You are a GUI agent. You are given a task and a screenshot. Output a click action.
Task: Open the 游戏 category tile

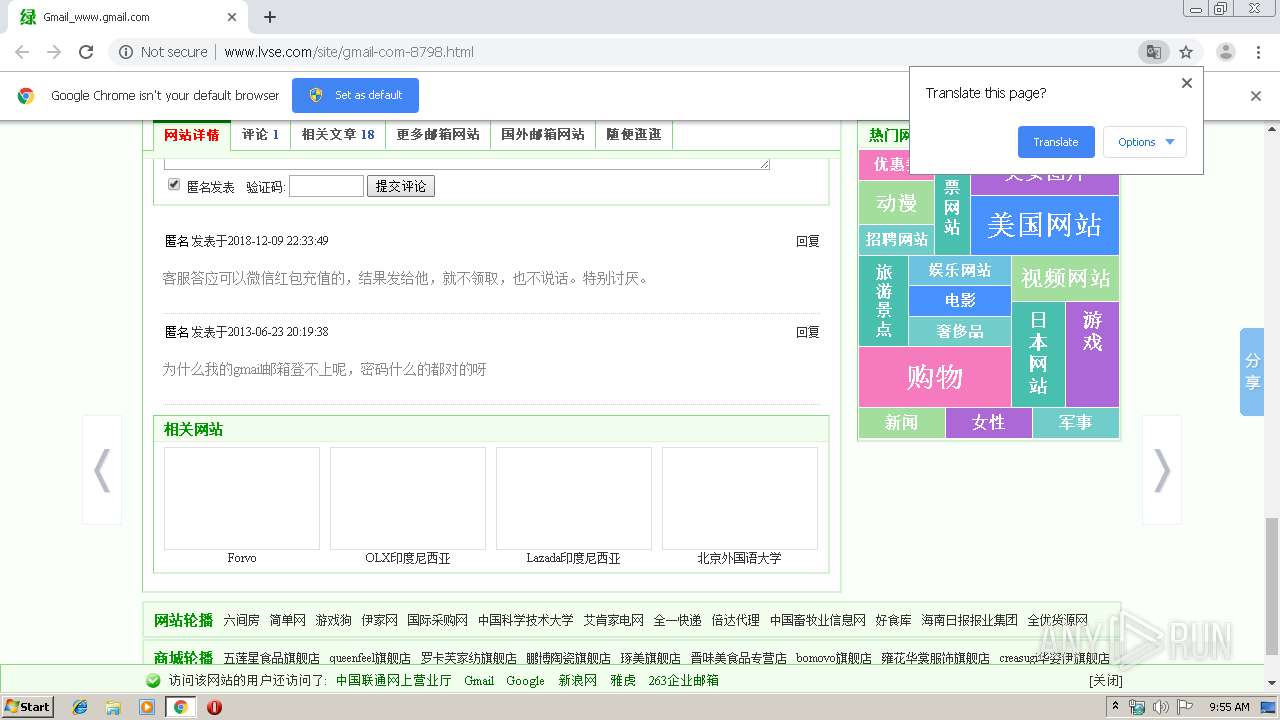click(1092, 354)
